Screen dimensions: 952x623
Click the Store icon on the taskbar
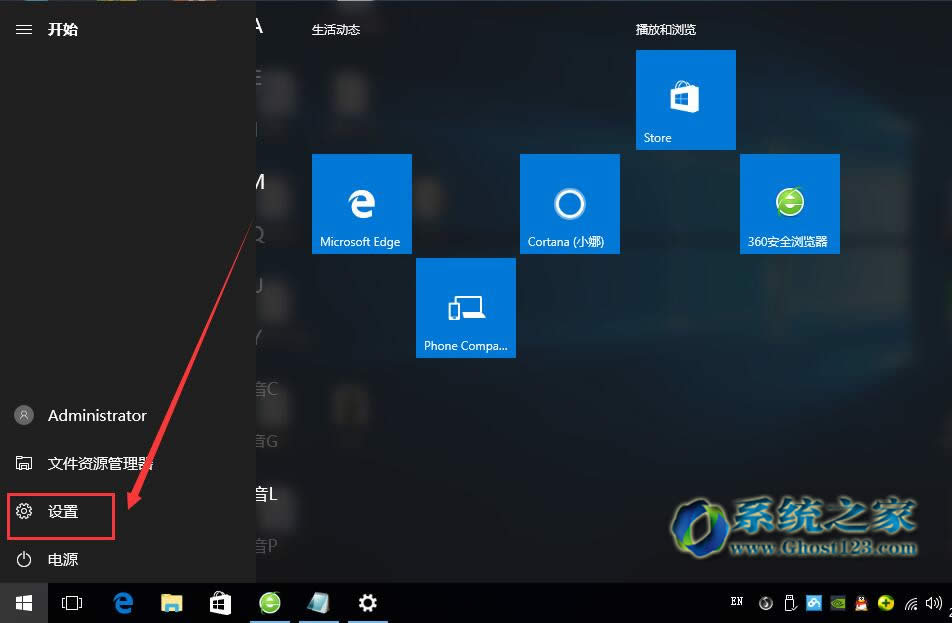(x=220, y=603)
